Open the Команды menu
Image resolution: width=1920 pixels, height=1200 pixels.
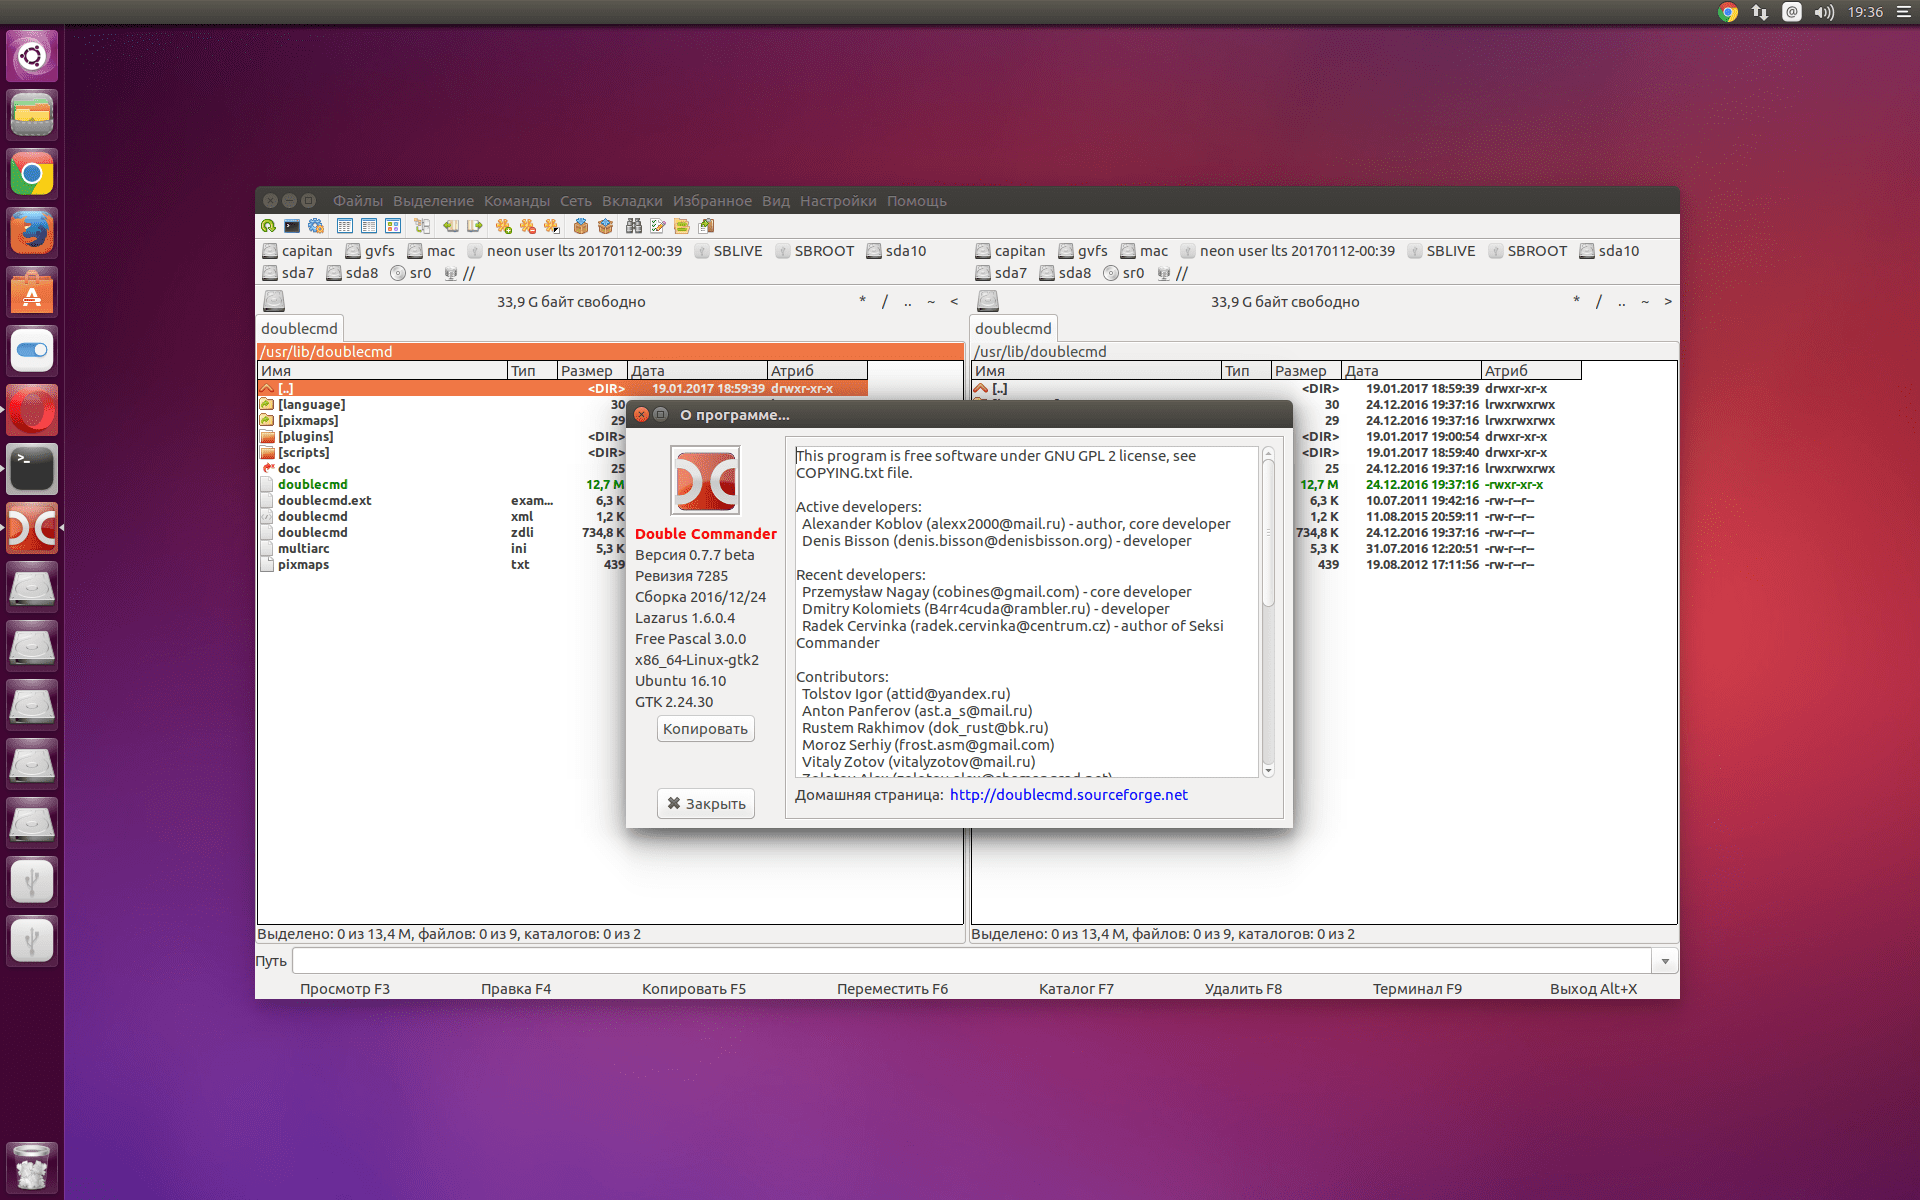tap(517, 201)
